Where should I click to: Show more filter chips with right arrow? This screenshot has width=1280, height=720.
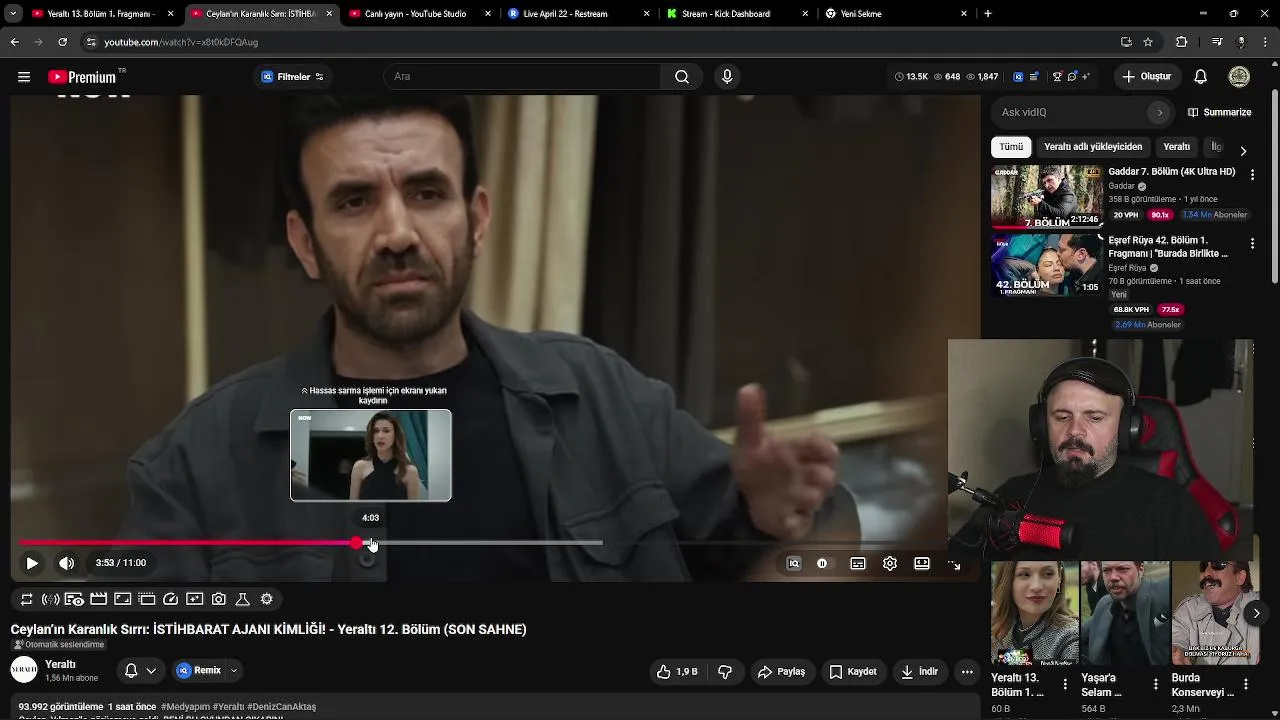click(1243, 151)
